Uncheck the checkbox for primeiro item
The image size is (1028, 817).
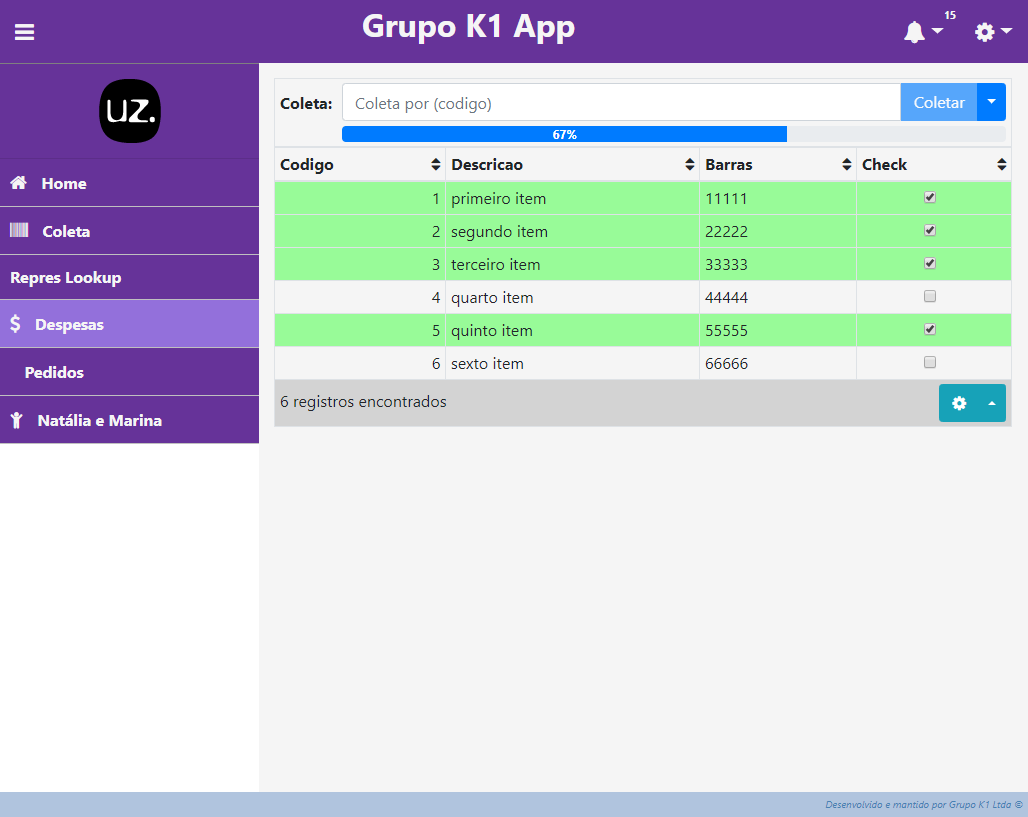pos(930,197)
